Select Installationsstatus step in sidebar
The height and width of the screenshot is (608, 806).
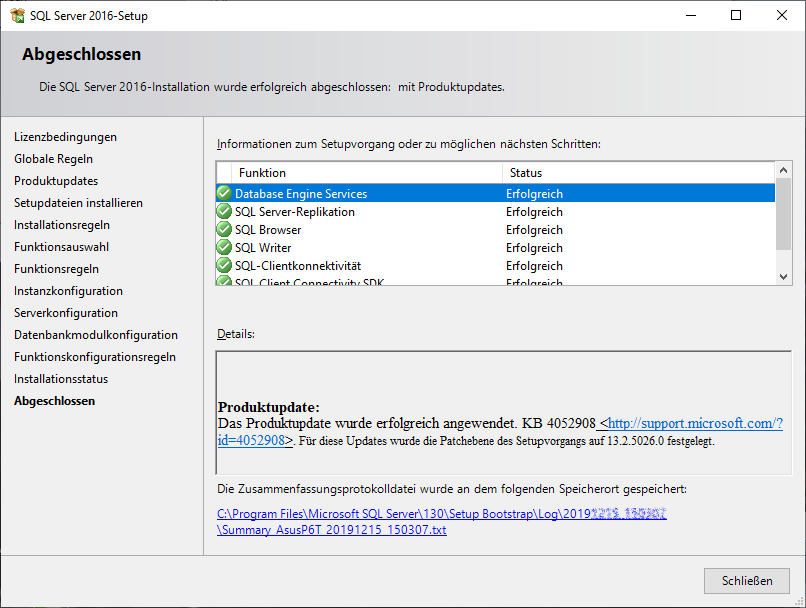point(61,379)
